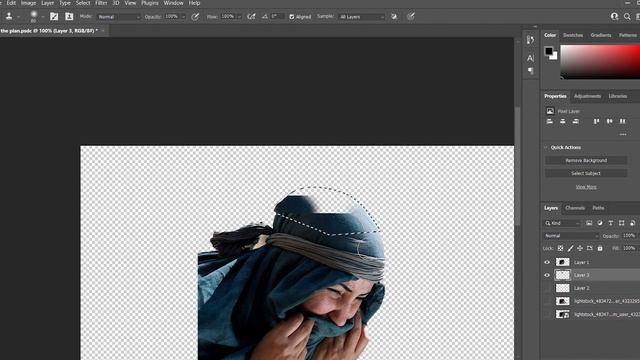Screen dimensions: 640x360
Task: Click the Opacity field in options bar
Action: pos(172,17)
